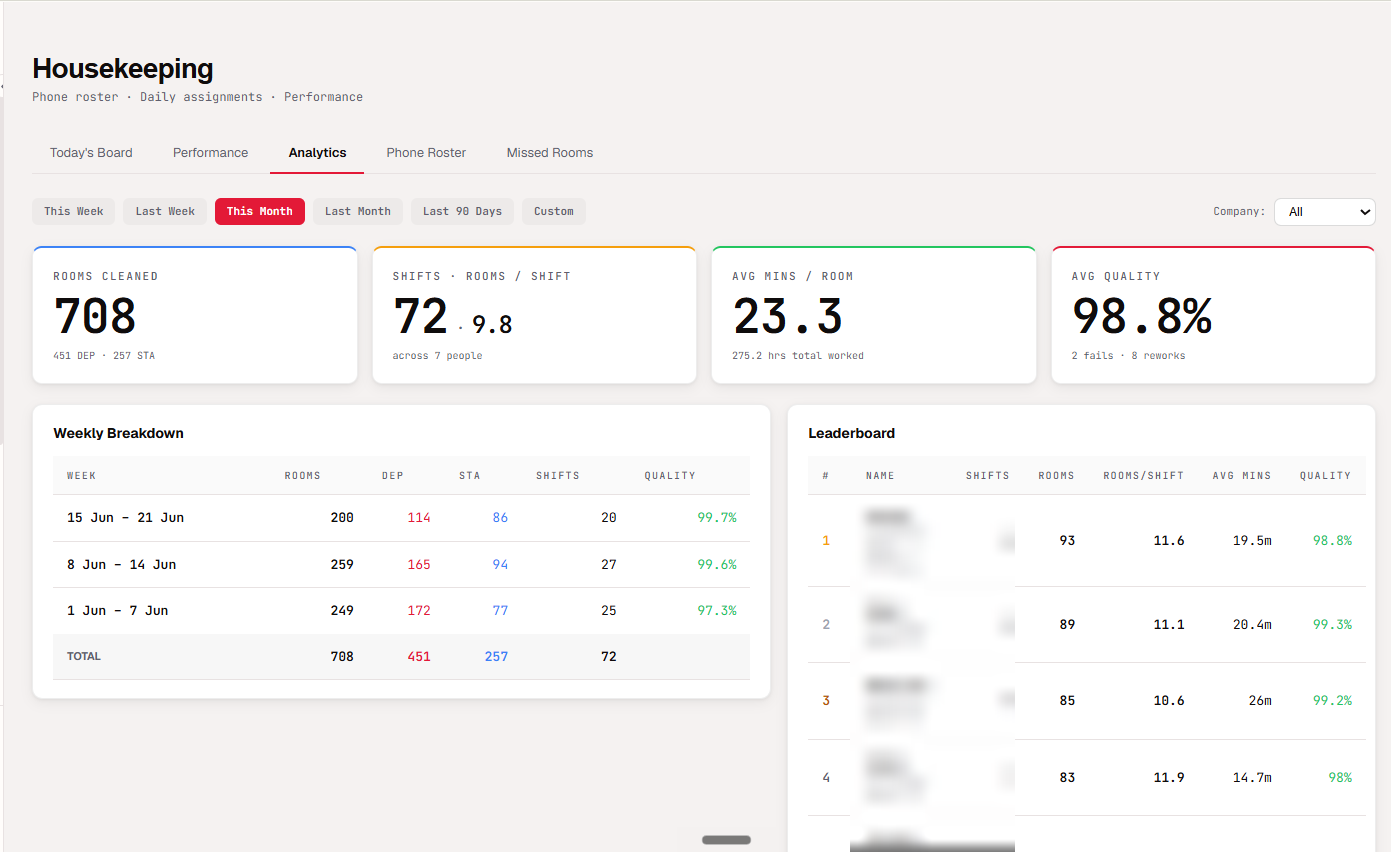Click rooms value 249
This screenshot has height=852, width=1391.
point(342,610)
